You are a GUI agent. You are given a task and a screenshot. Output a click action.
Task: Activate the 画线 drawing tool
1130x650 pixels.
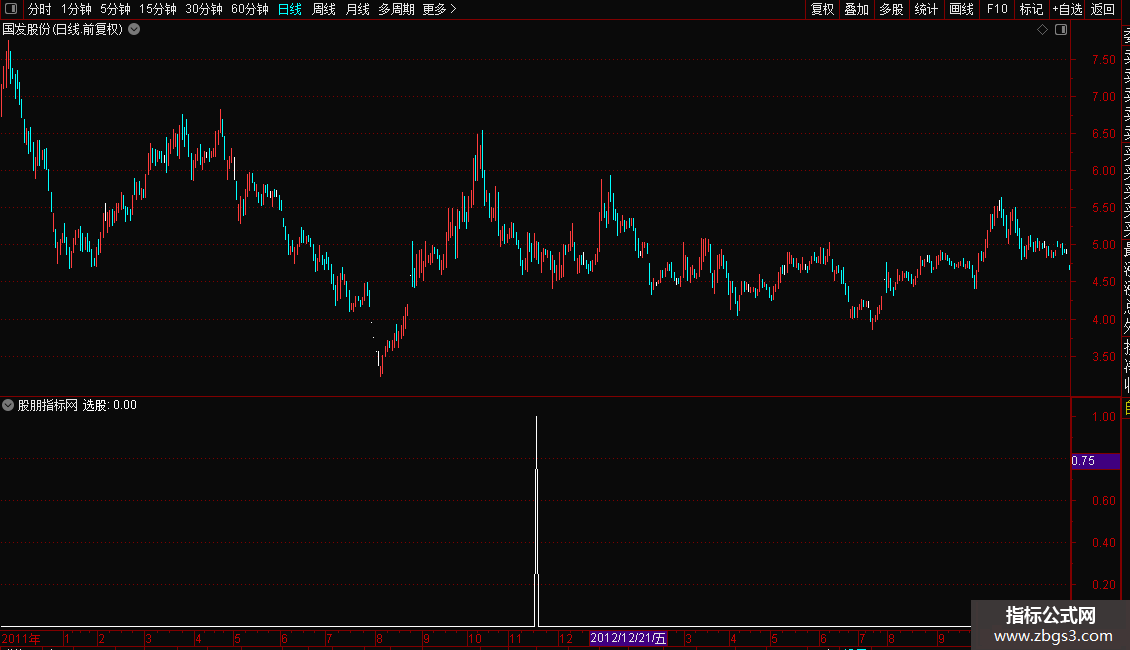(961, 9)
